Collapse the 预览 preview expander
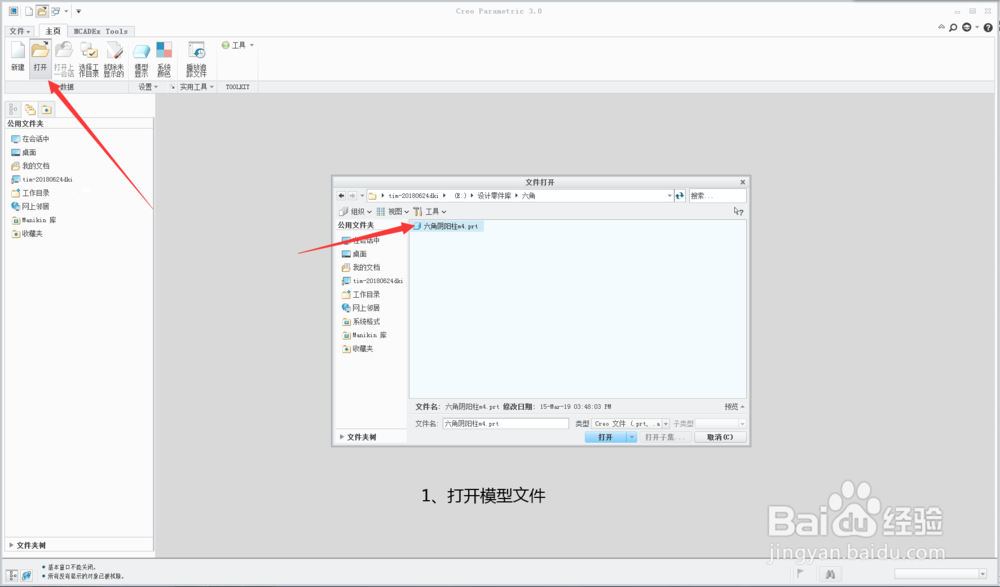 (734, 406)
